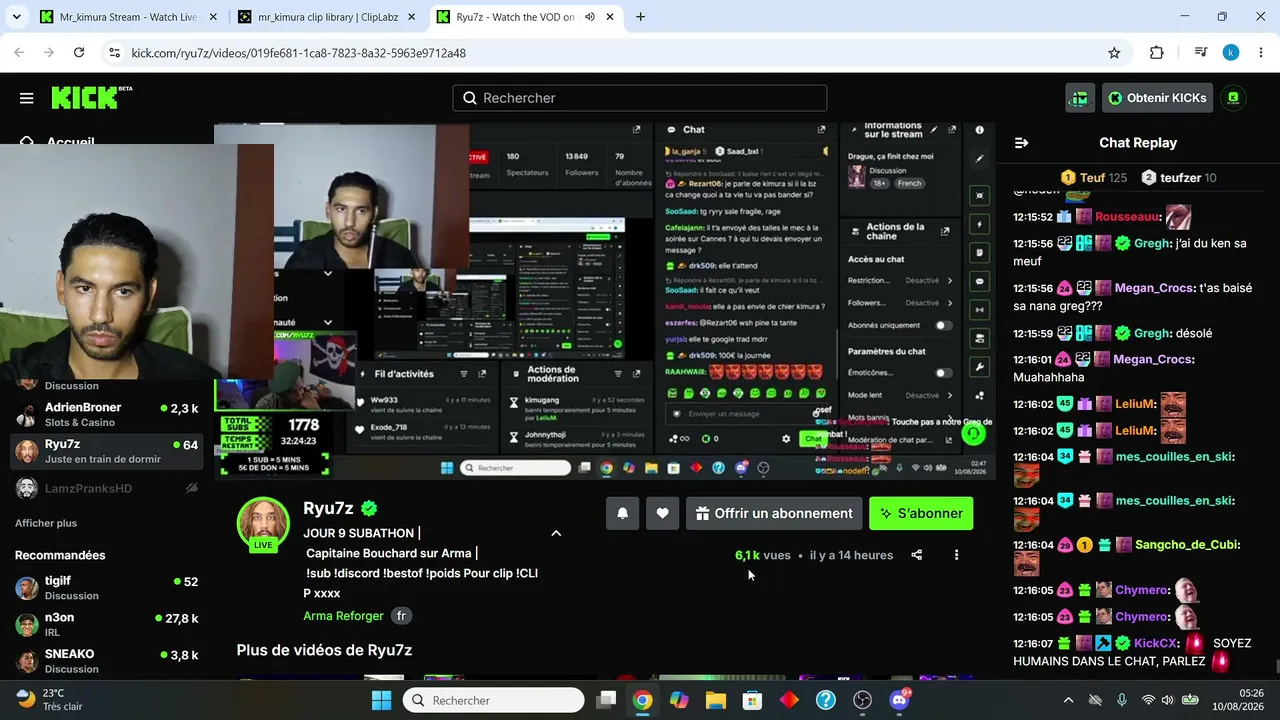Screen dimensions: 1280x720
Task: Show hidden system tray icons
Action: (x=1068, y=700)
